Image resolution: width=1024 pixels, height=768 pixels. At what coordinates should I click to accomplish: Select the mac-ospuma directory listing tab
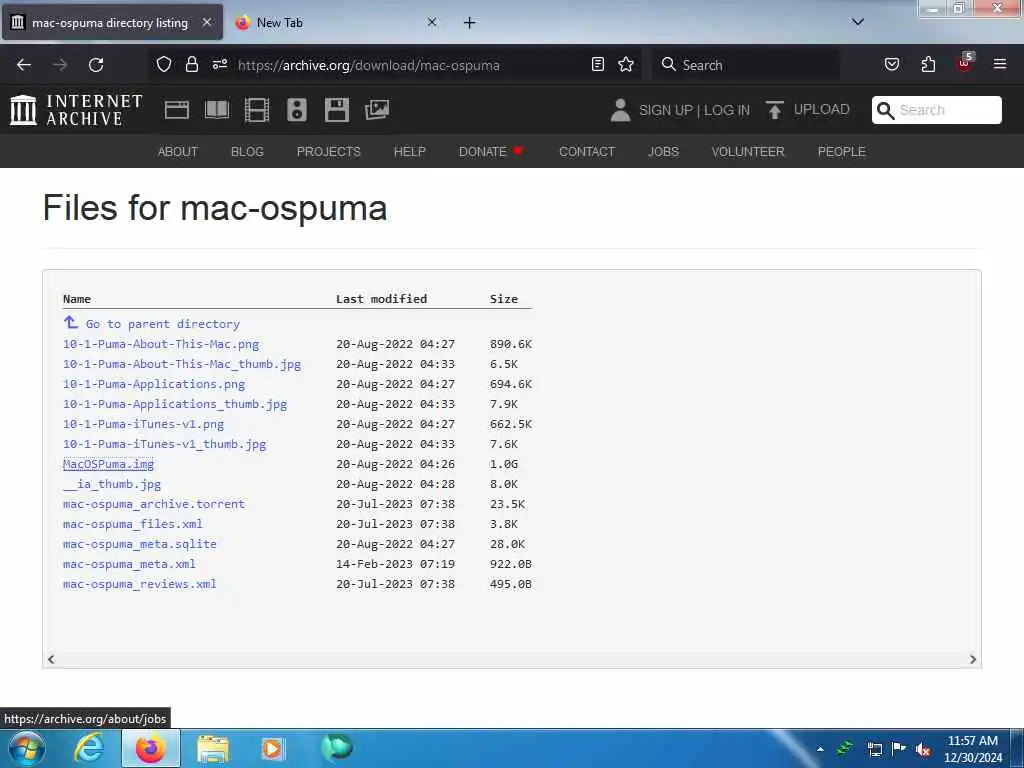coord(113,22)
